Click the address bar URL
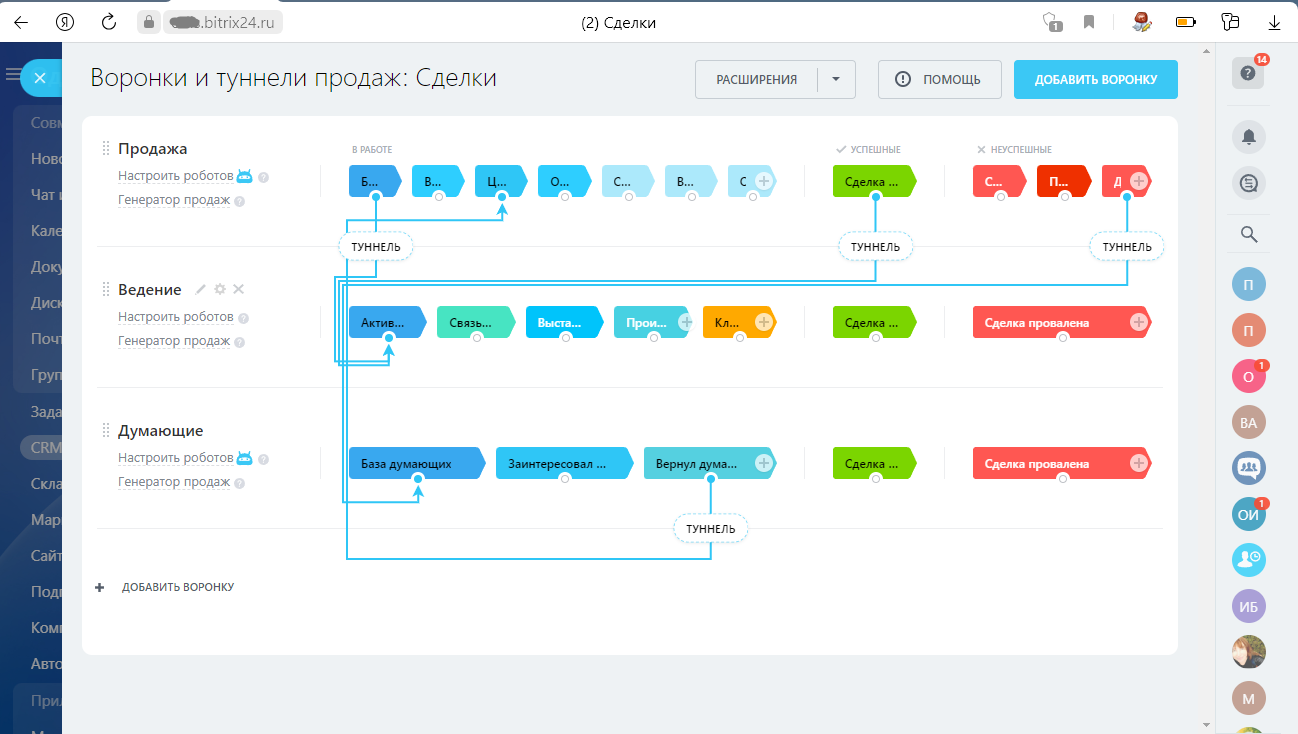The width and height of the screenshot is (1298, 734). pyautogui.click(x=222, y=22)
